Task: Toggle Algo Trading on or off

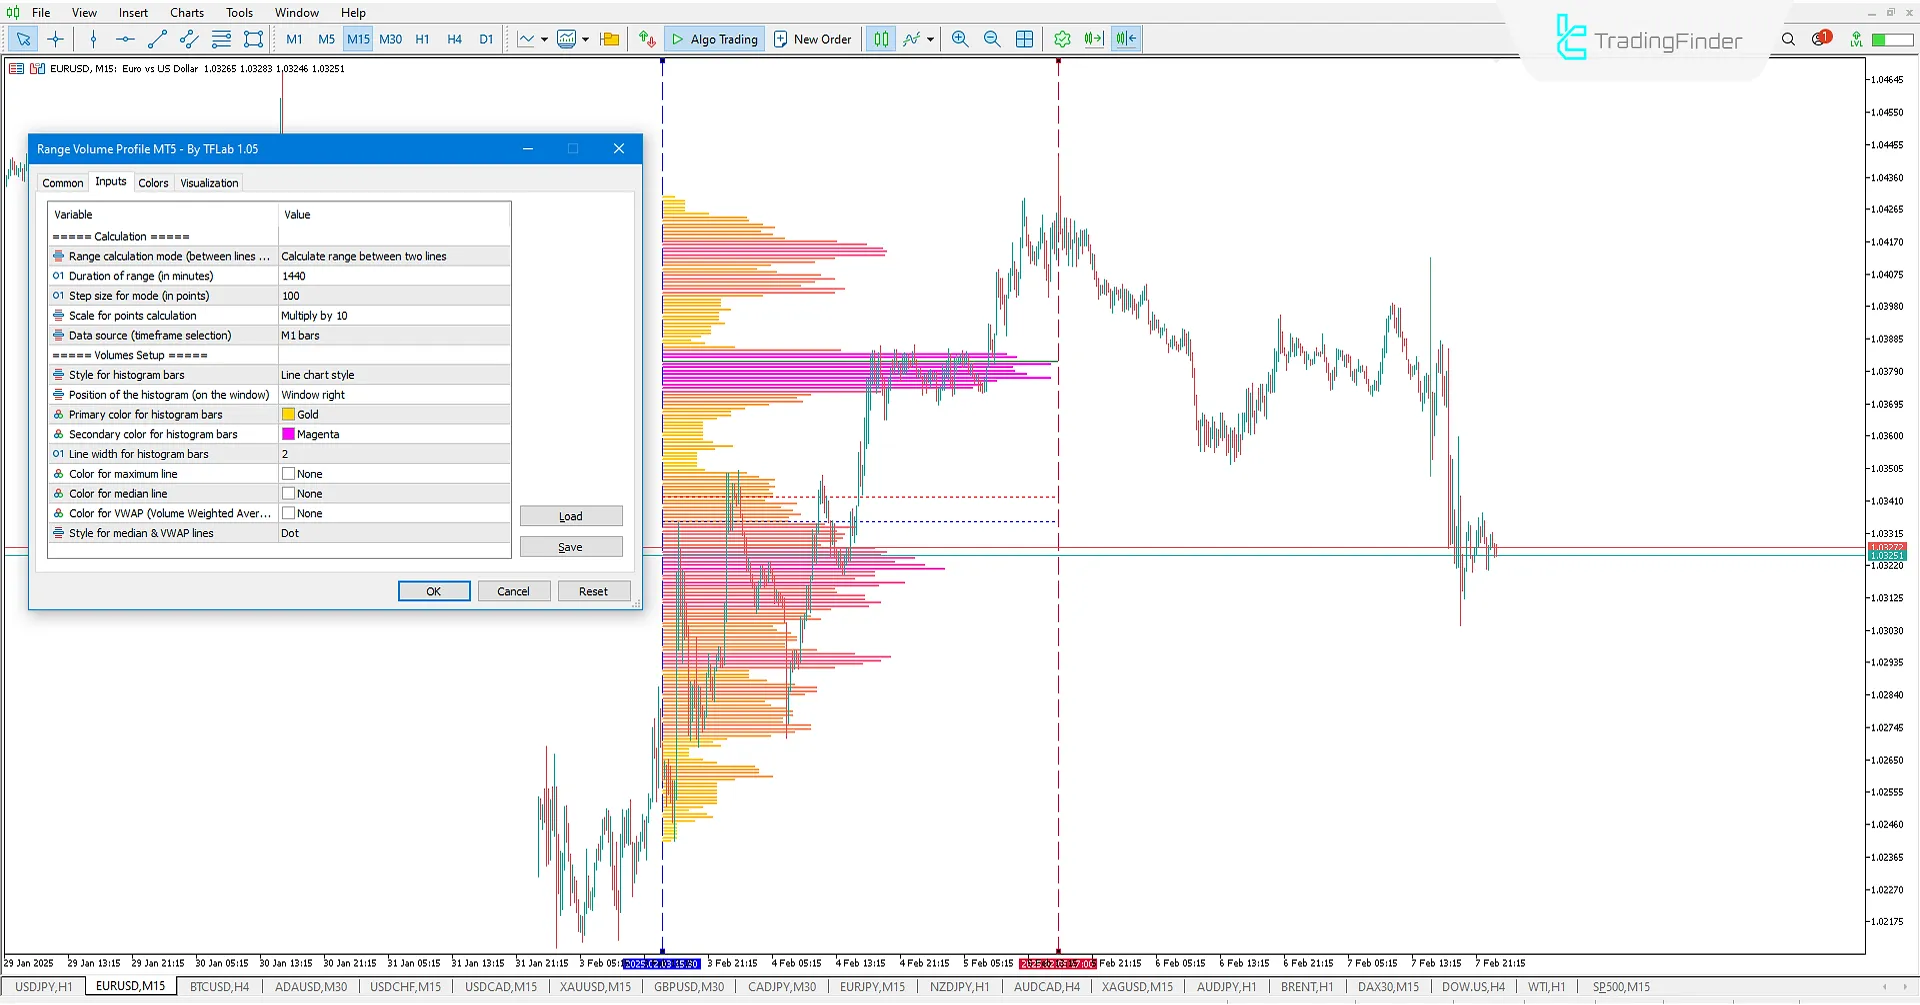Action: click(714, 39)
